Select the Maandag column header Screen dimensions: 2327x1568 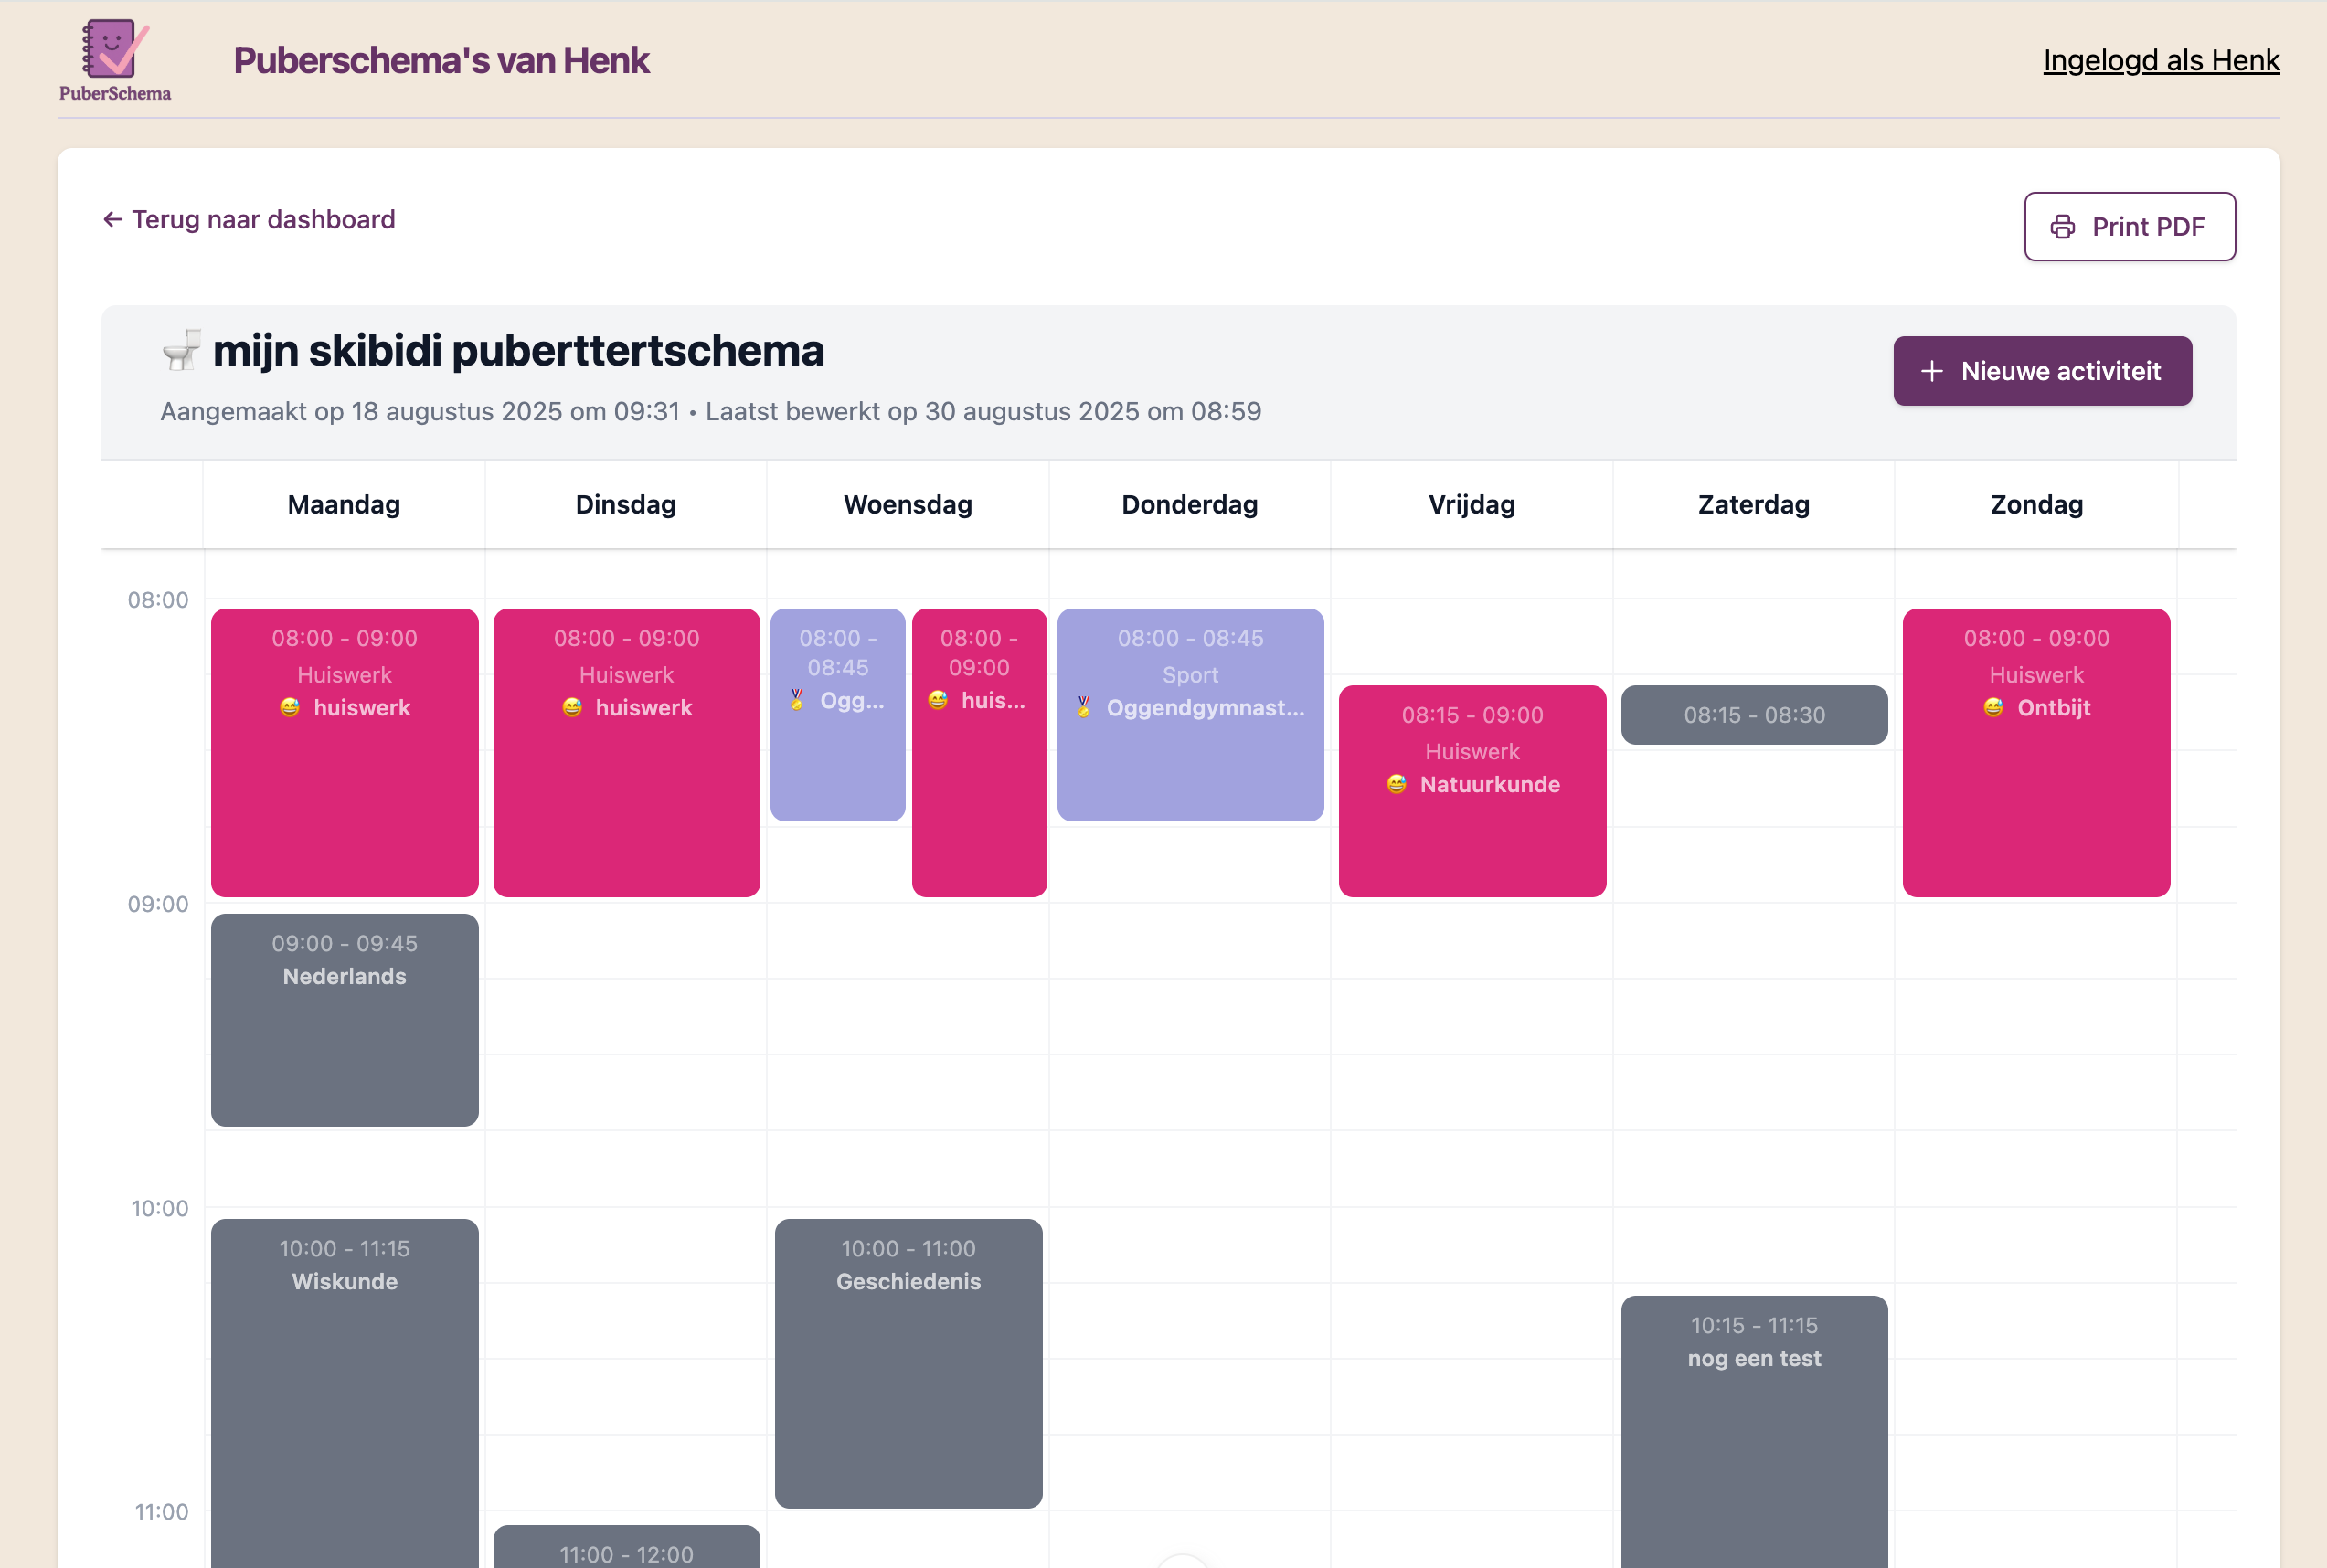click(344, 504)
